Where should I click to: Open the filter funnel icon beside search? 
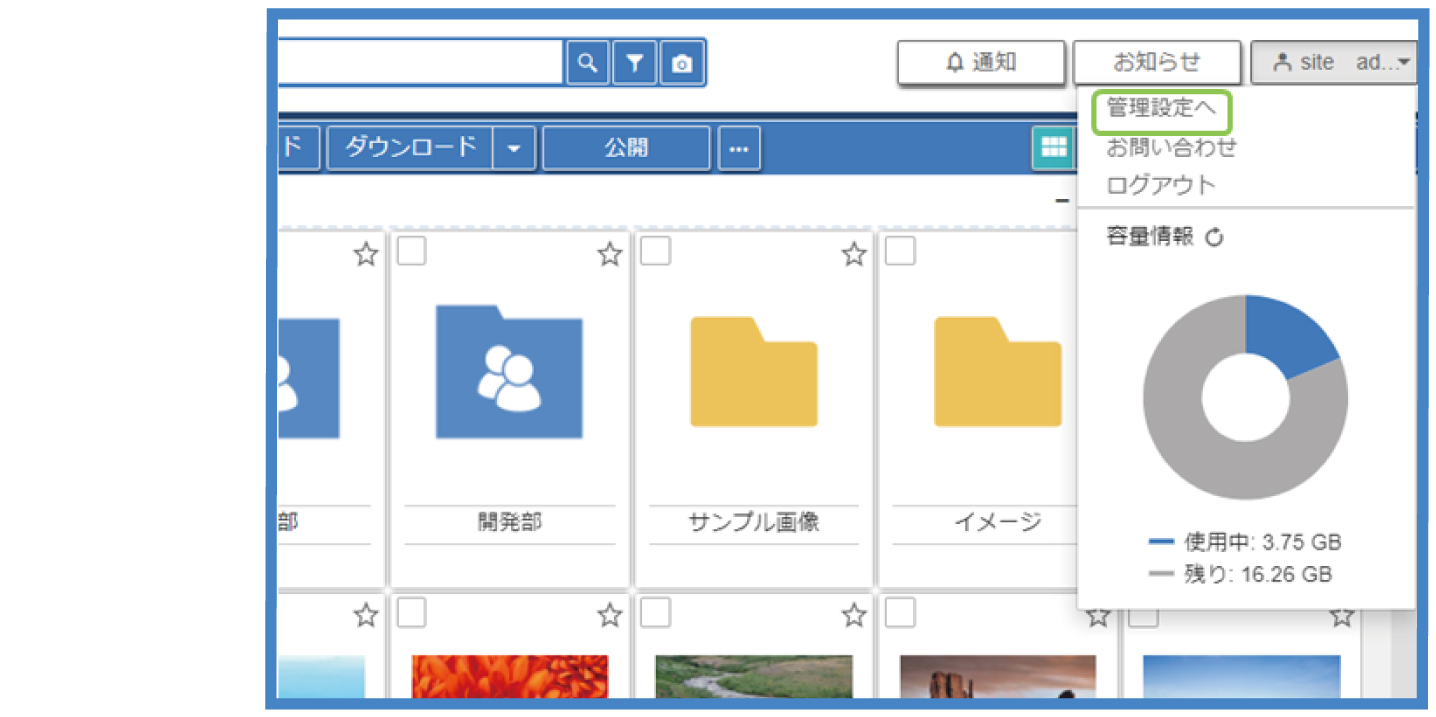[x=634, y=61]
